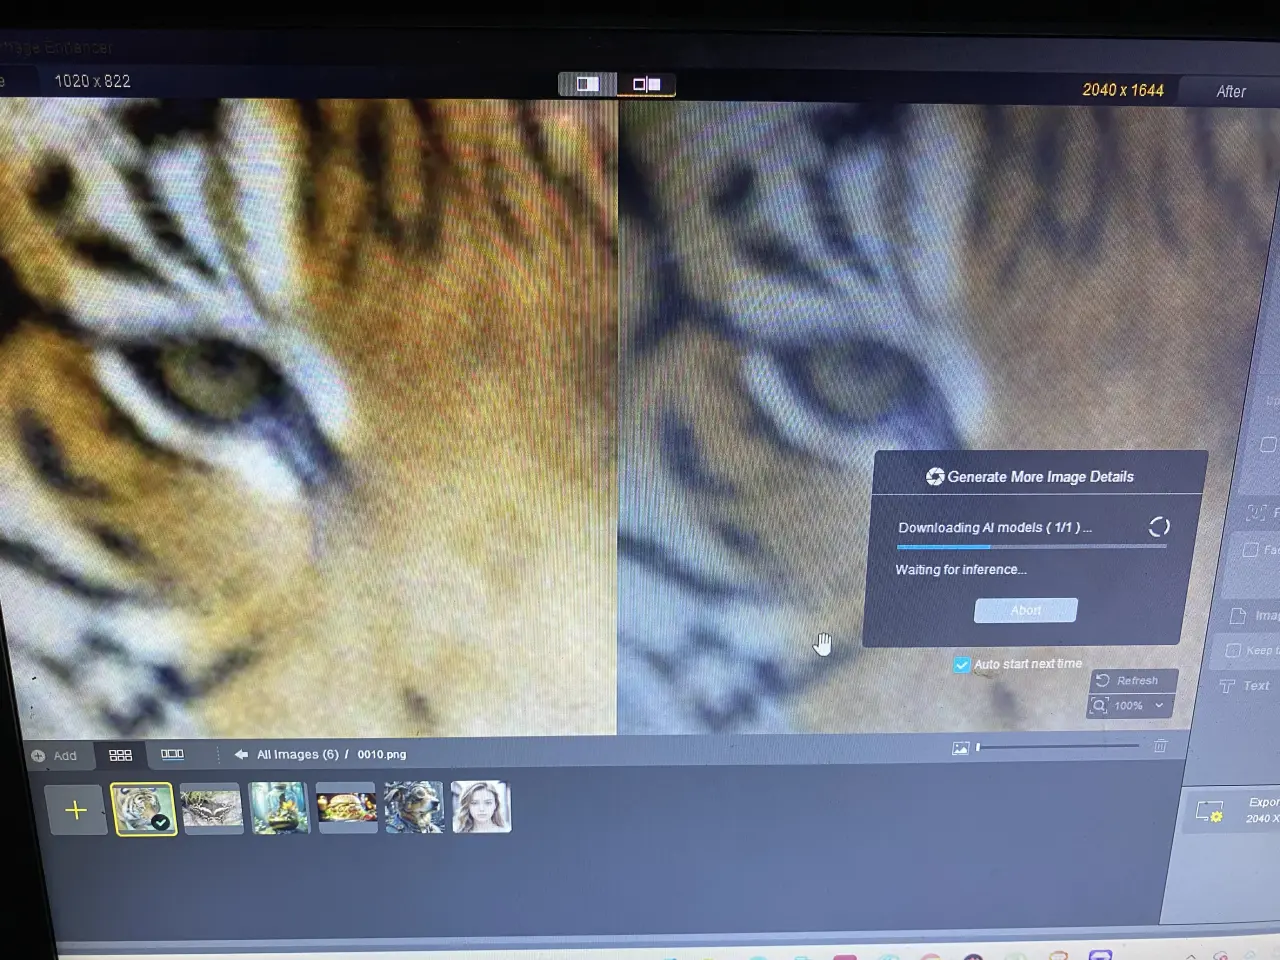
Task: Adjust the thumbnail size slider
Action: (x=1058, y=746)
